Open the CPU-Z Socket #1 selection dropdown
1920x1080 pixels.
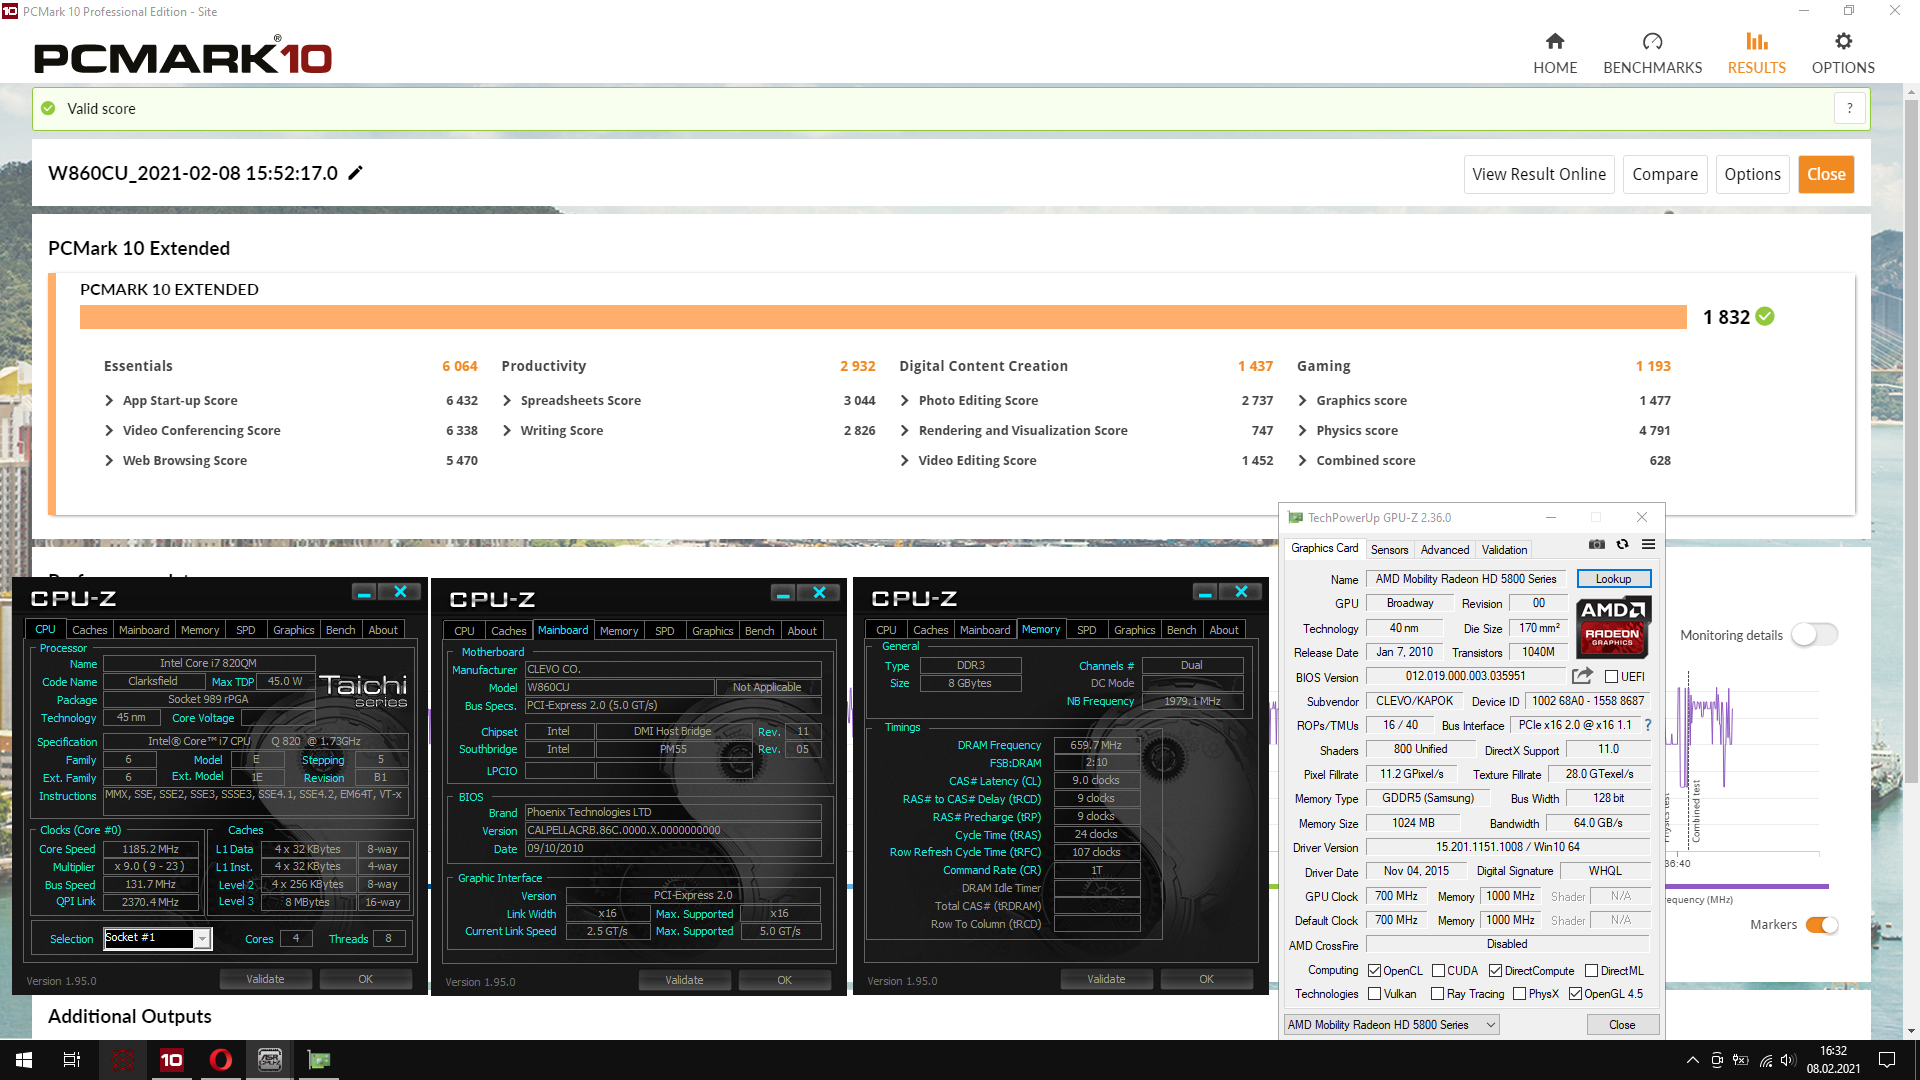pos(202,938)
